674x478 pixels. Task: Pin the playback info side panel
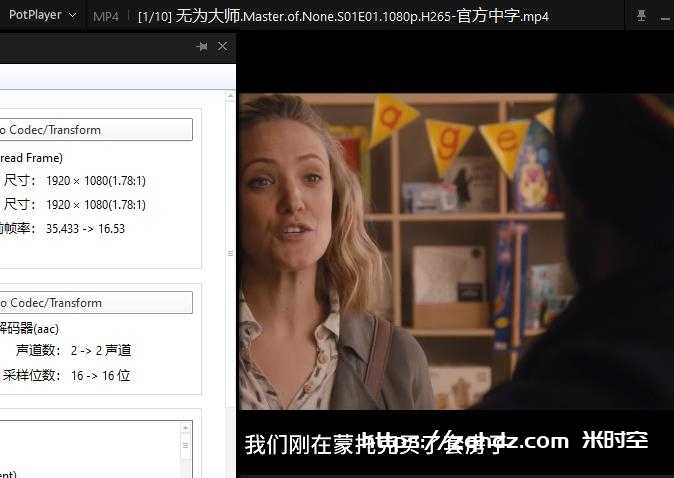[x=202, y=46]
